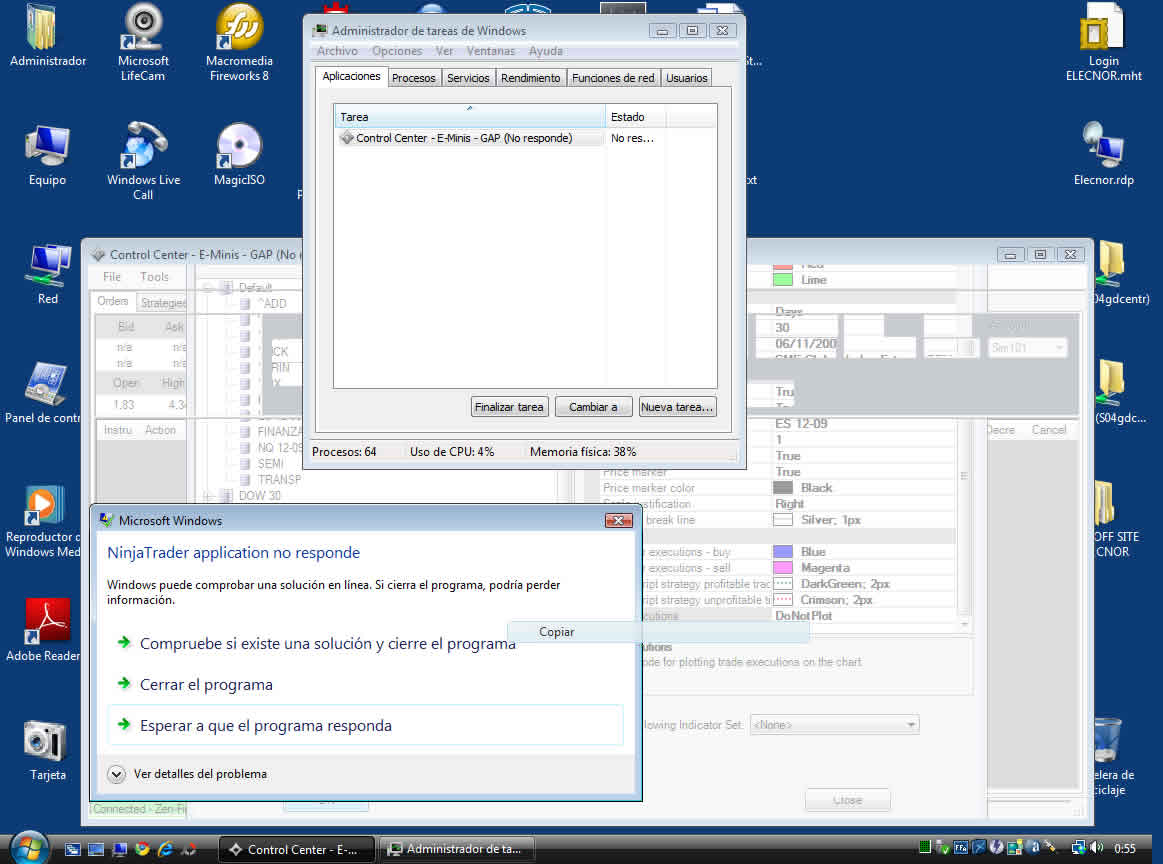
Task: Switch to Control Center taskbar button
Action: [x=297, y=849]
